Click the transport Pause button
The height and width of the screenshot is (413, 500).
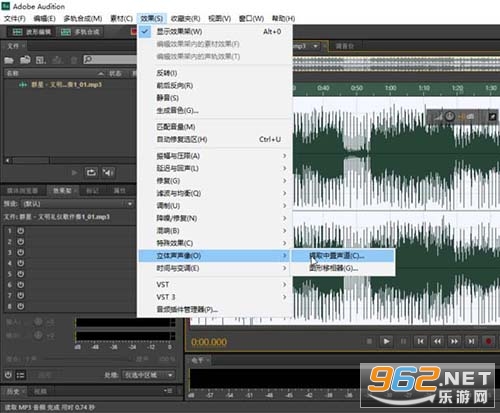[x=403, y=341]
